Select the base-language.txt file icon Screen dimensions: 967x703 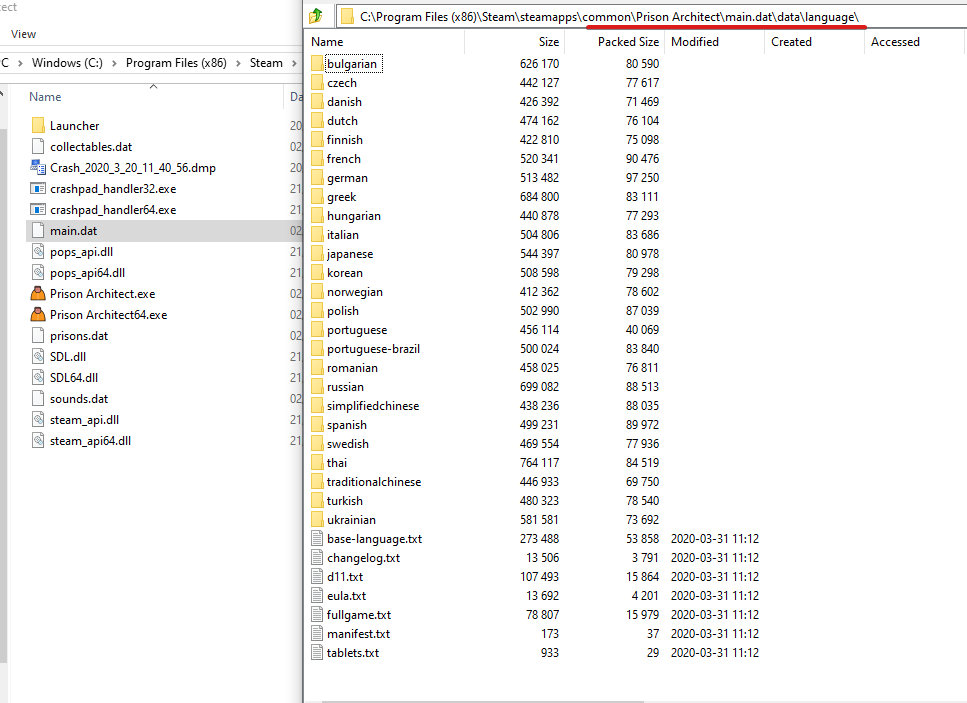pos(317,538)
